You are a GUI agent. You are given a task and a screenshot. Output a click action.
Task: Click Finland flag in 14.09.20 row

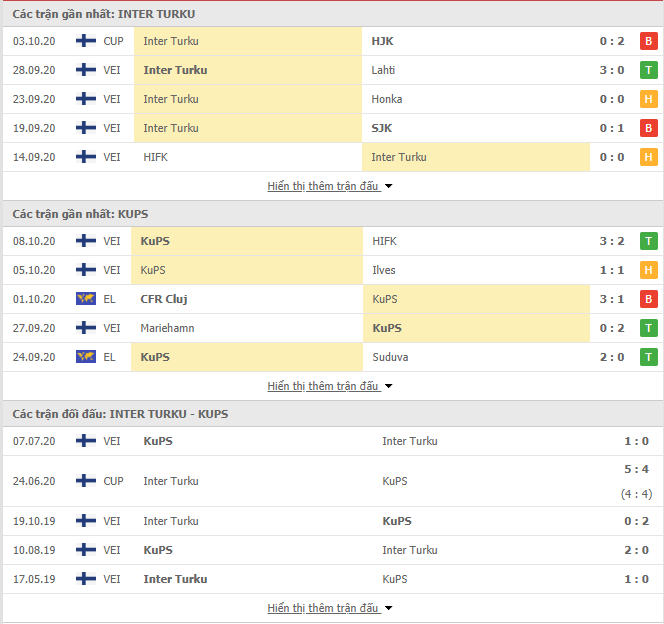pos(86,157)
